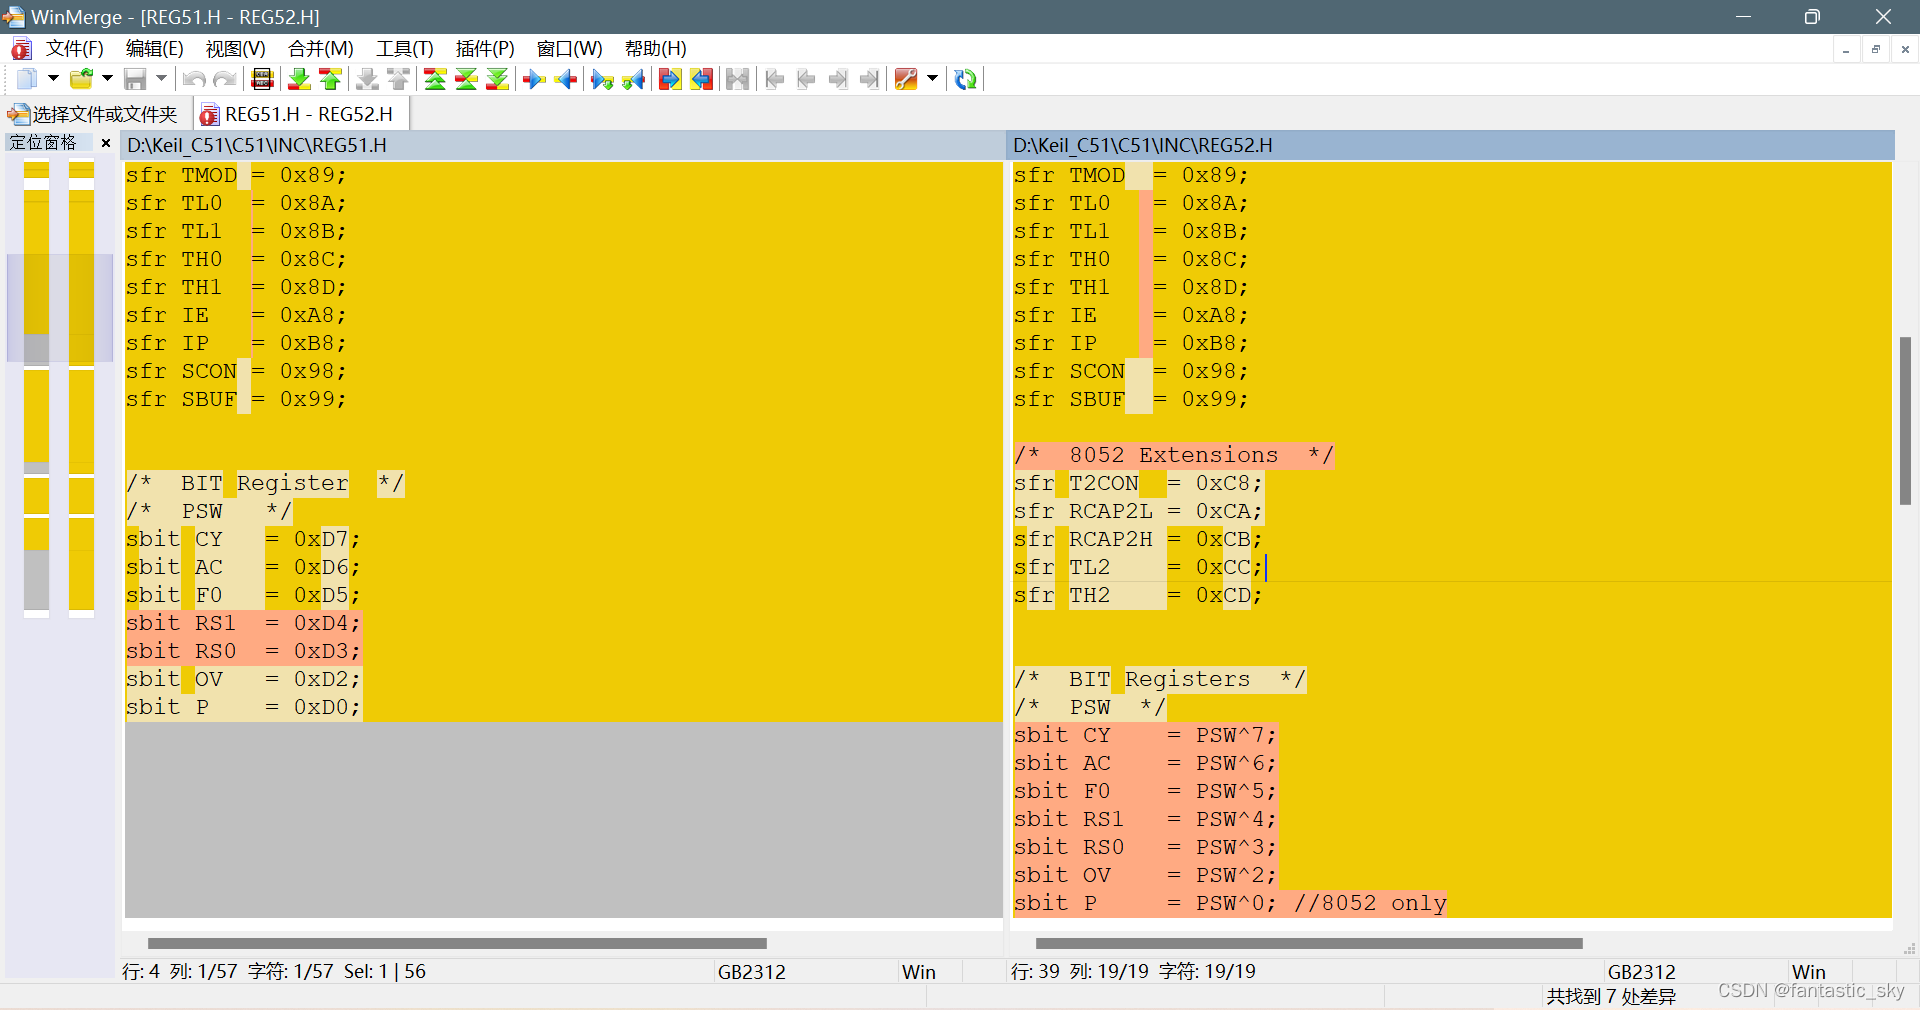The height and width of the screenshot is (1010, 1920).
Task: Copy left and advance to next
Action: (x=634, y=79)
